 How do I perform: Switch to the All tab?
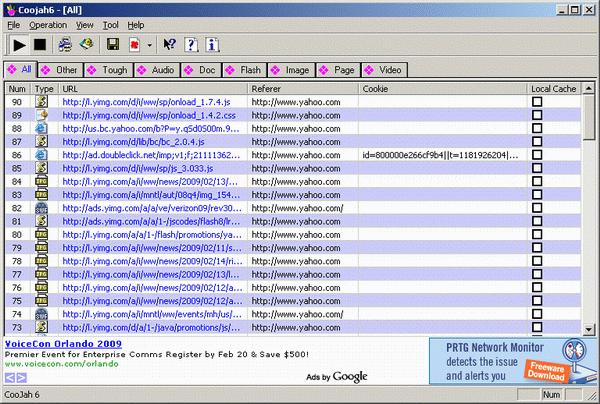pos(20,69)
